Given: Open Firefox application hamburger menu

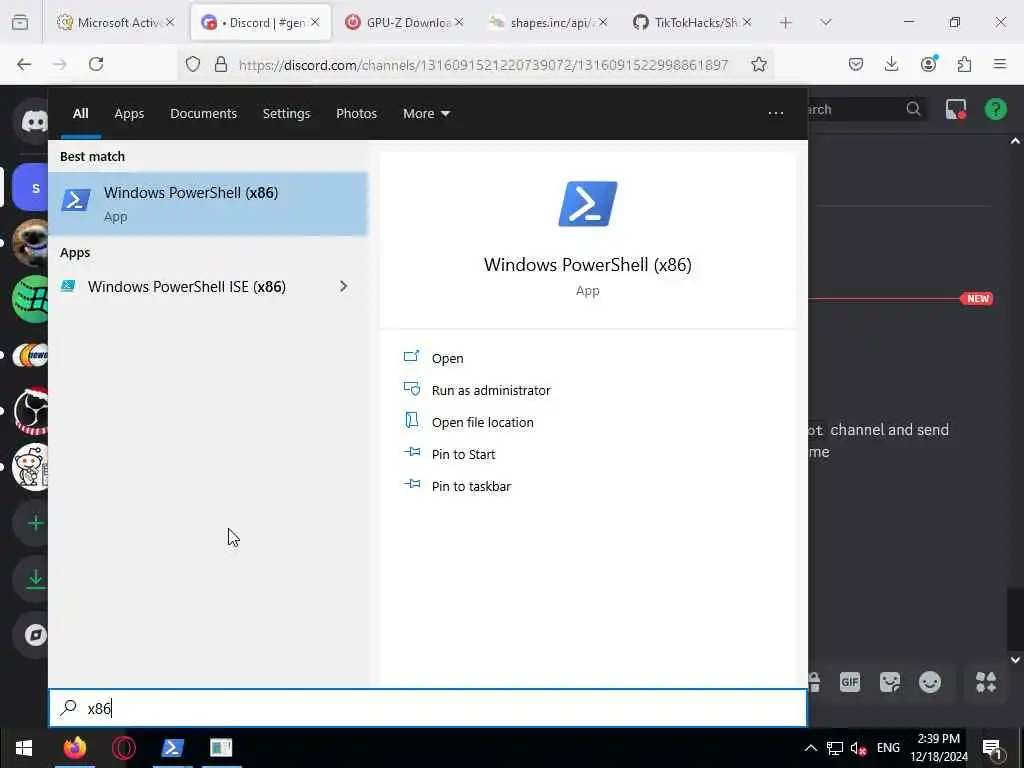Looking at the screenshot, I should tap(1000, 64).
